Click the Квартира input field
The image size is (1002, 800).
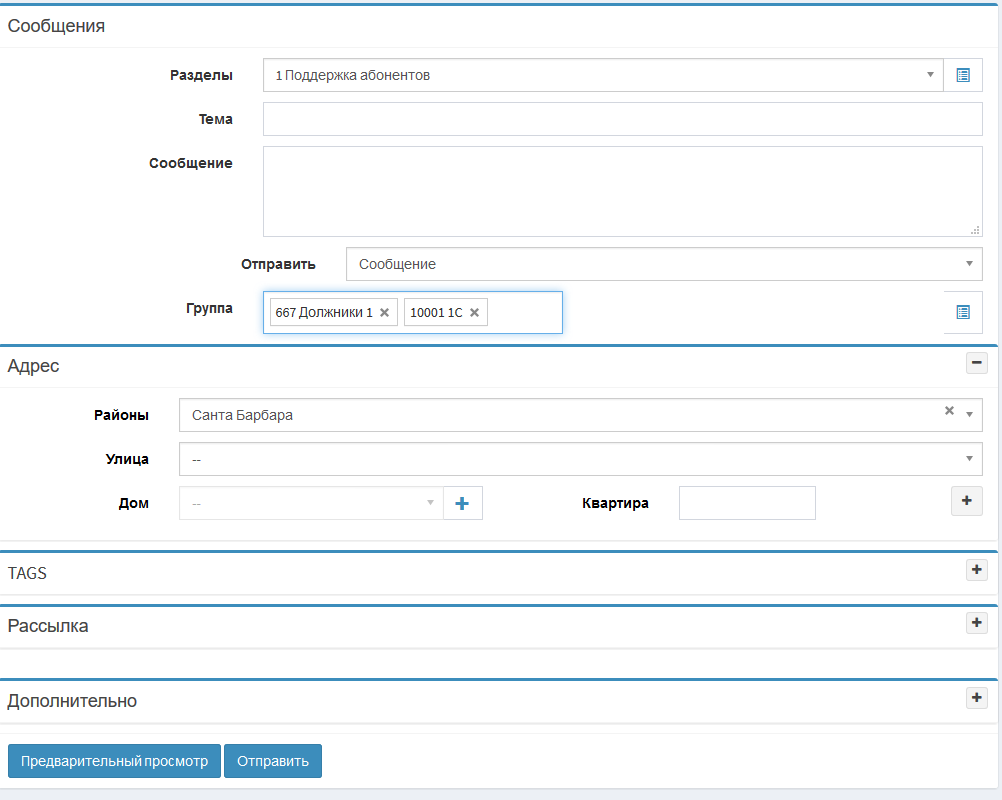coord(747,503)
